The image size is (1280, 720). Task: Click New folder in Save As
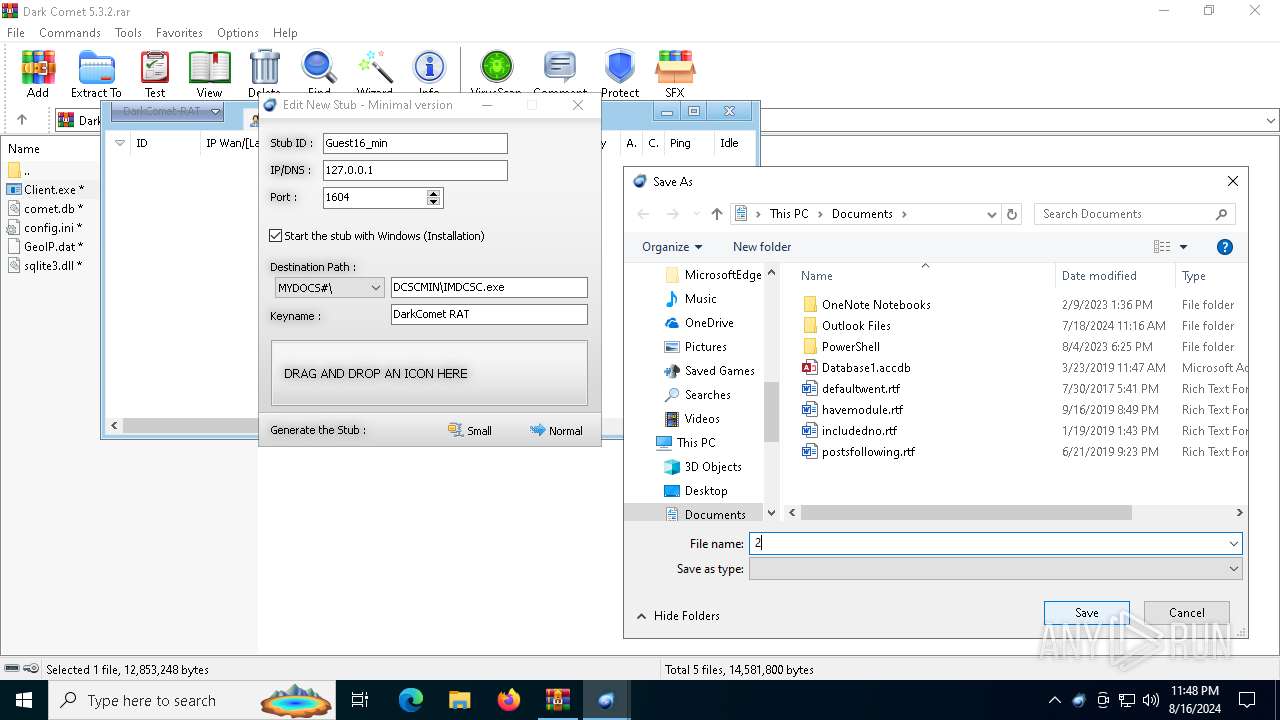coord(762,247)
